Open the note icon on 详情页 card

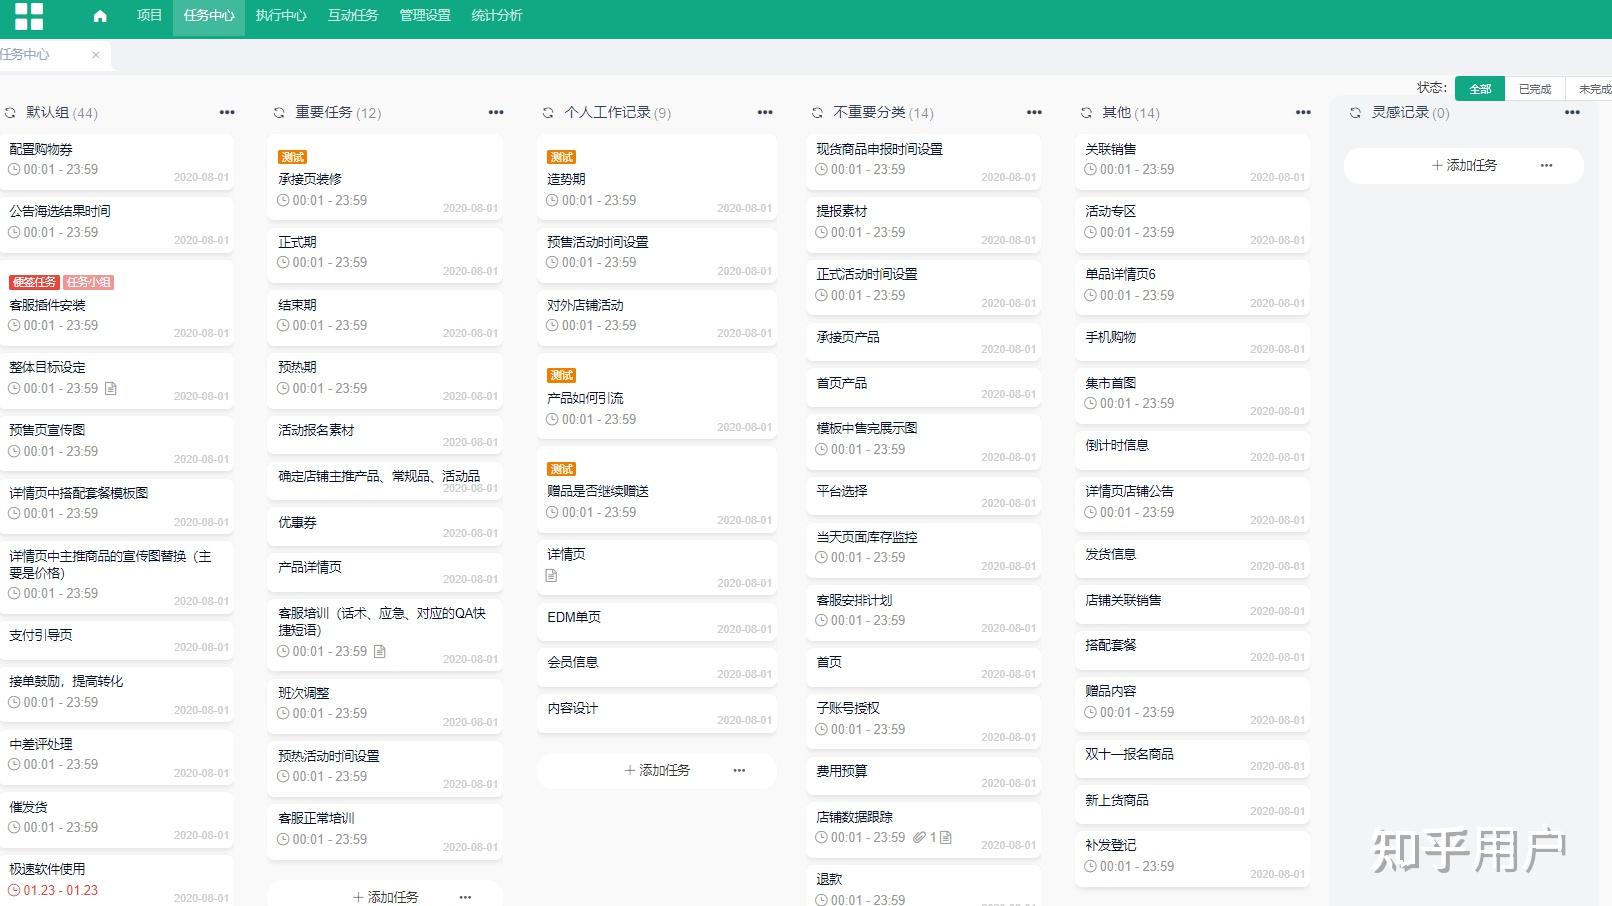coord(551,575)
